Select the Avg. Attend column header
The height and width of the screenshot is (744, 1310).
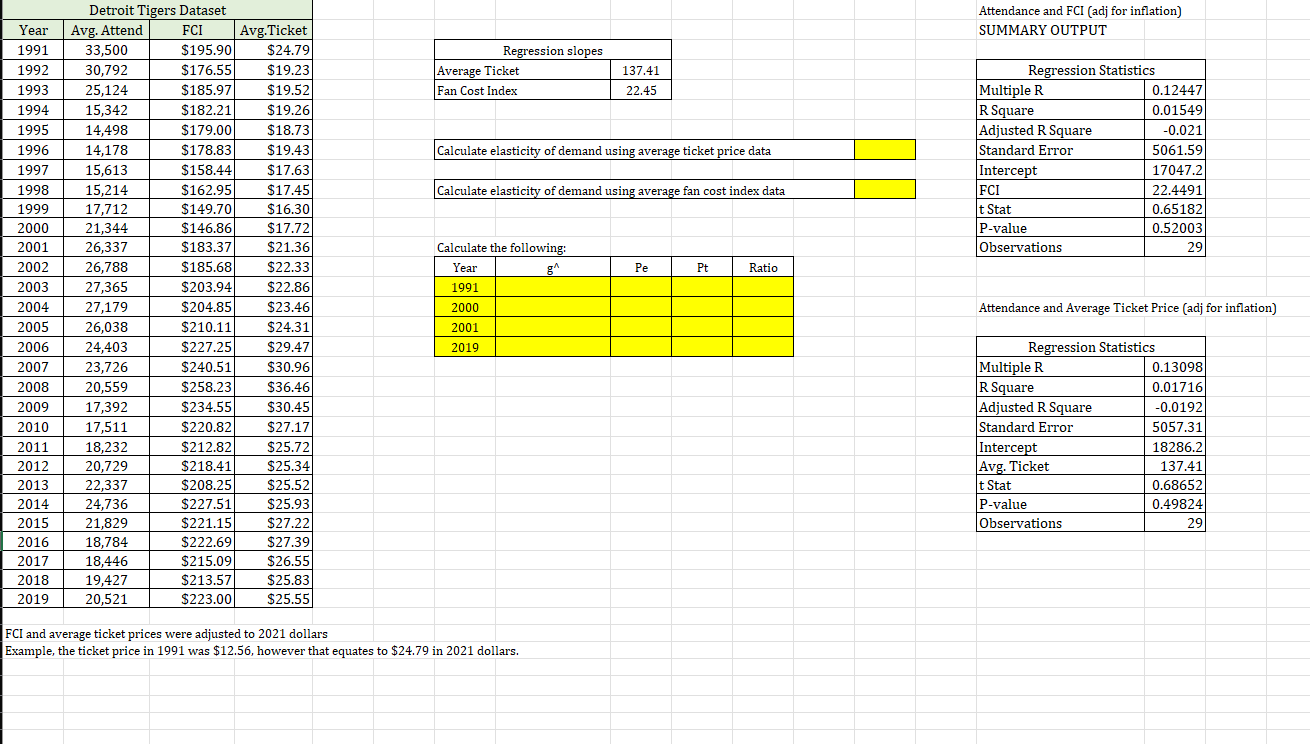point(106,30)
